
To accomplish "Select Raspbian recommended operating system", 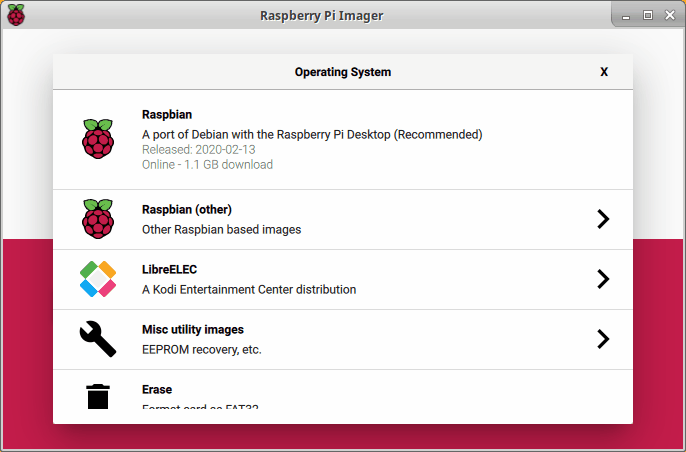I will pos(312,134).
